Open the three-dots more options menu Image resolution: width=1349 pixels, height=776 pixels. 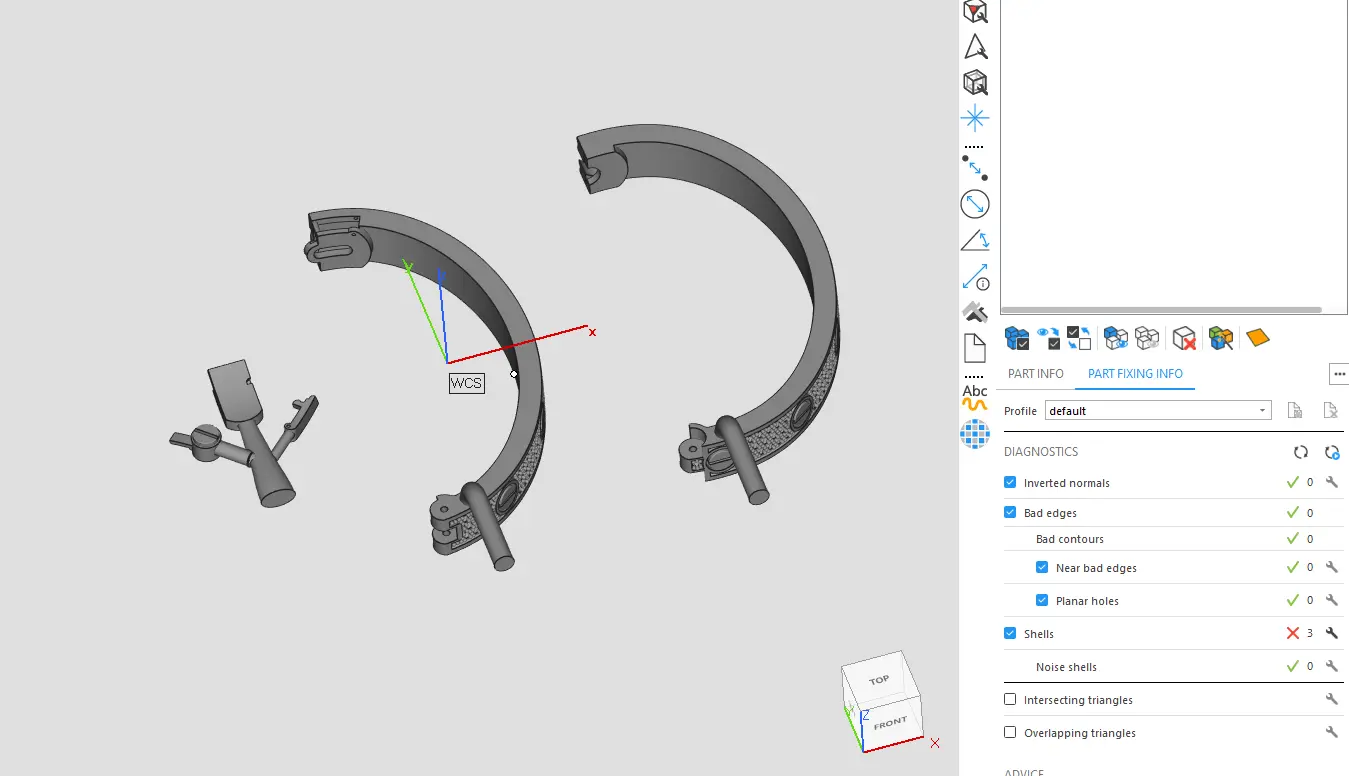coord(1339,374)
